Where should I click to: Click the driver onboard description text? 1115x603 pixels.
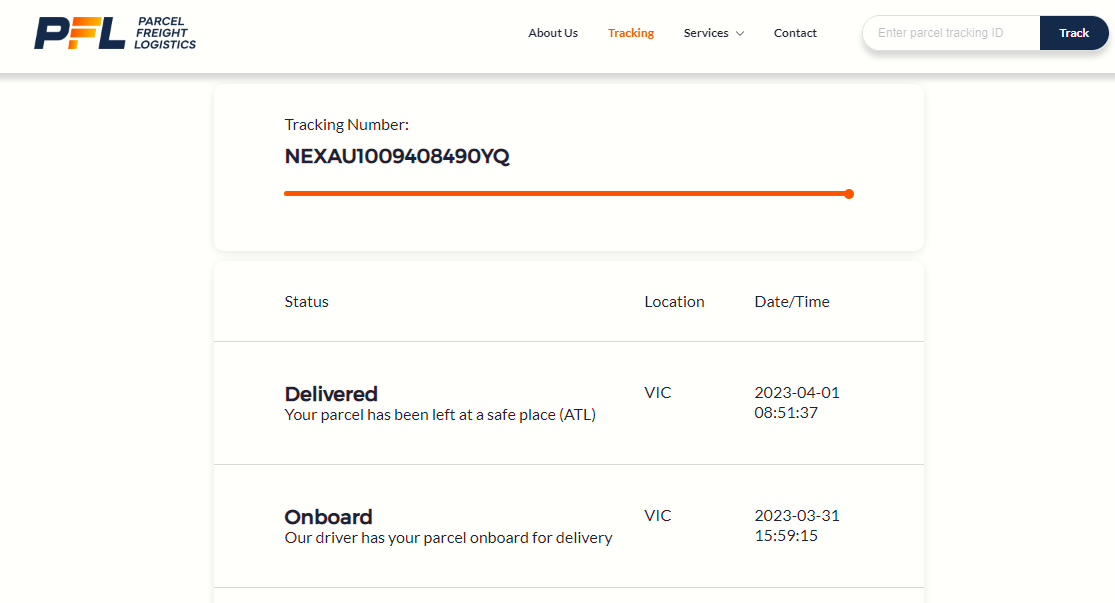click(448, 538)
